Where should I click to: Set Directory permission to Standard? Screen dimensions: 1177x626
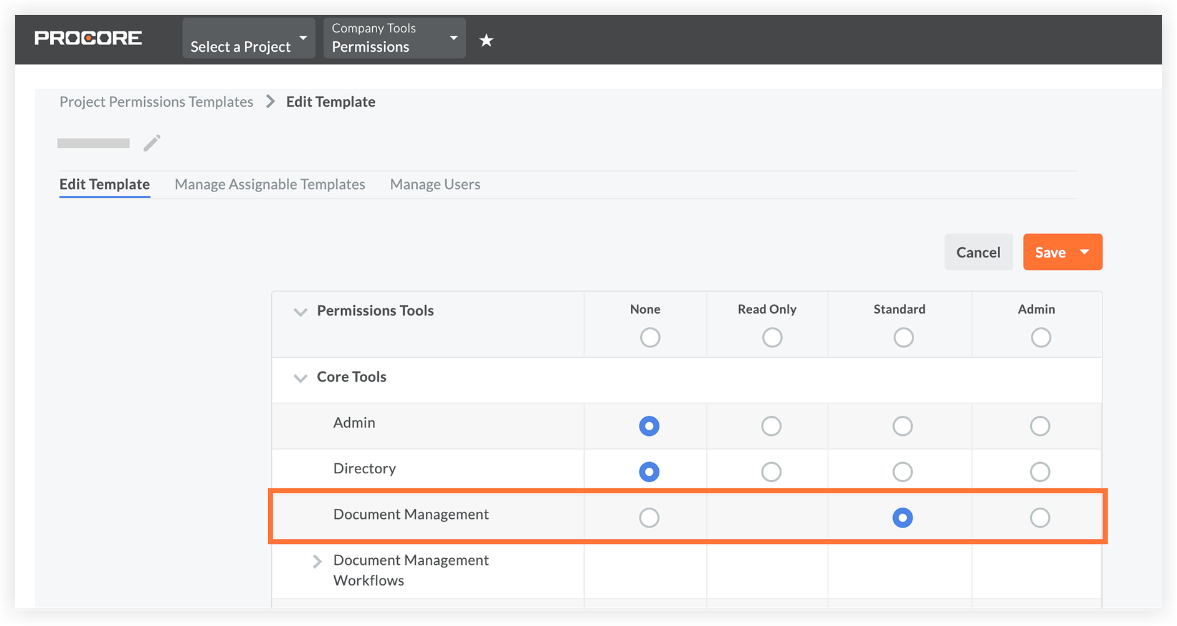pos(901,472)
